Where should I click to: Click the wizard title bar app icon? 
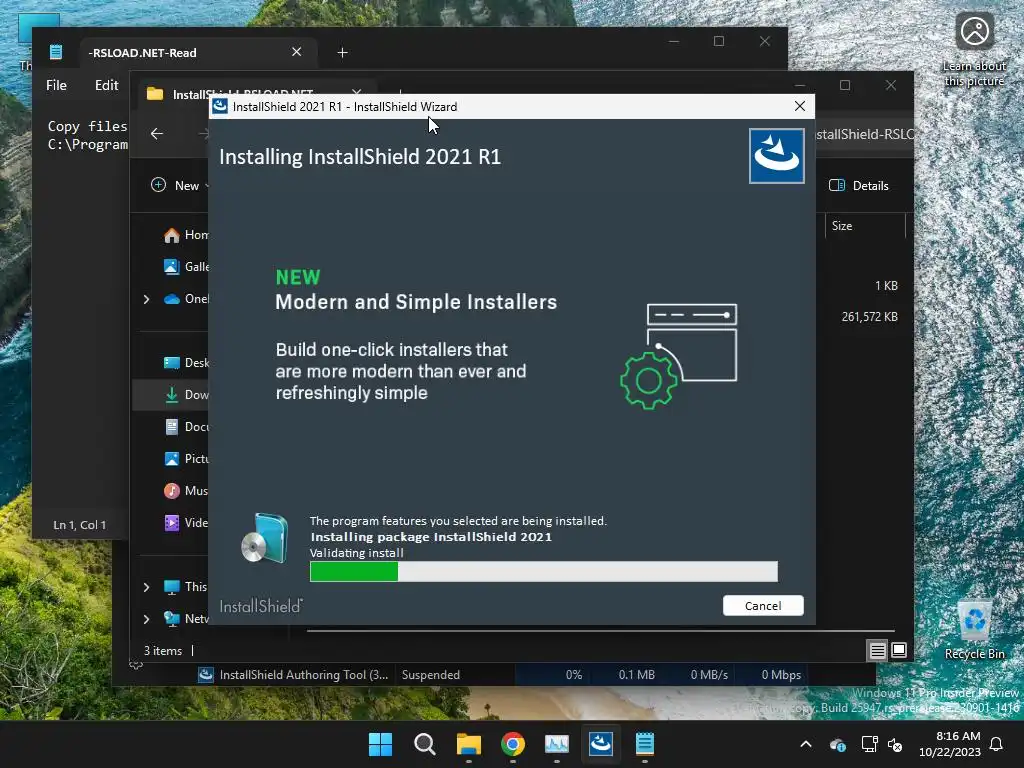click(x=220, y=106)
